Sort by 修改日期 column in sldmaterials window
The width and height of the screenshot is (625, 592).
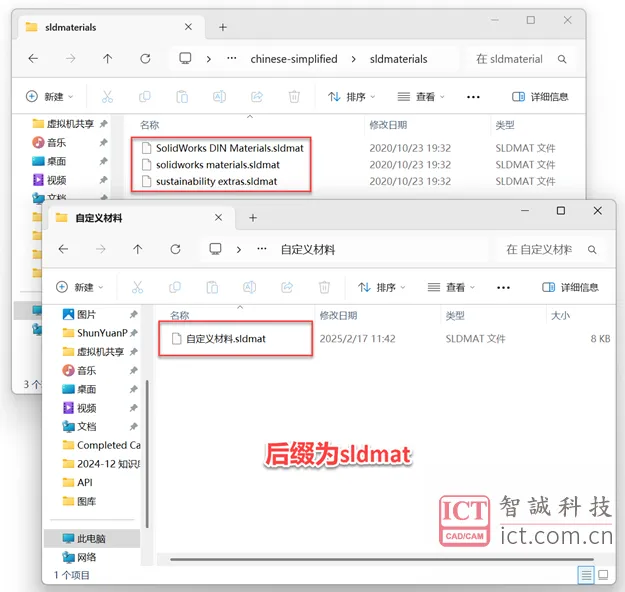388,125
